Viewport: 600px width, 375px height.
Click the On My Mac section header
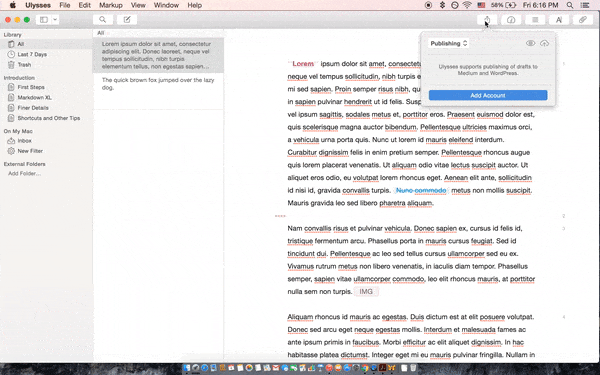click(18, 131)
